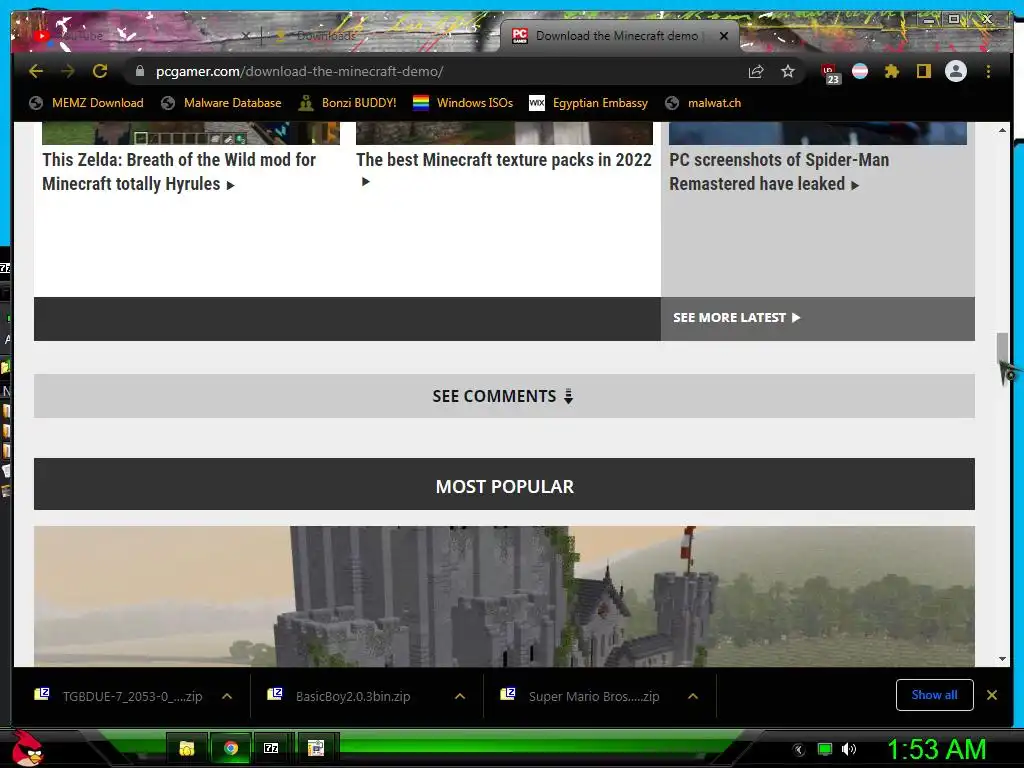Open the Windows ISOs bookmark

tap(463, 103)
